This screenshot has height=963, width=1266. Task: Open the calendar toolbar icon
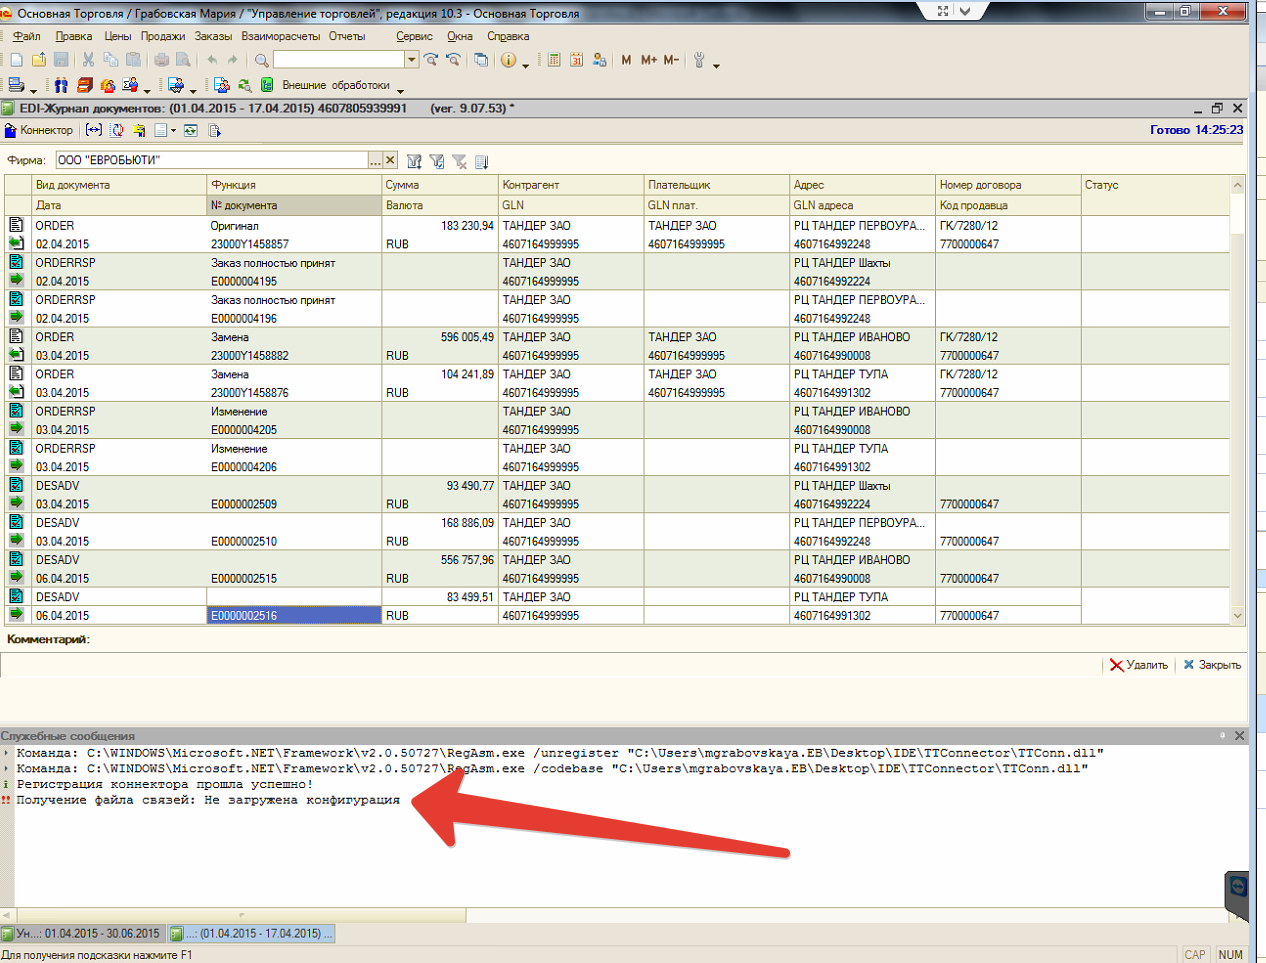tap(577, 60)
